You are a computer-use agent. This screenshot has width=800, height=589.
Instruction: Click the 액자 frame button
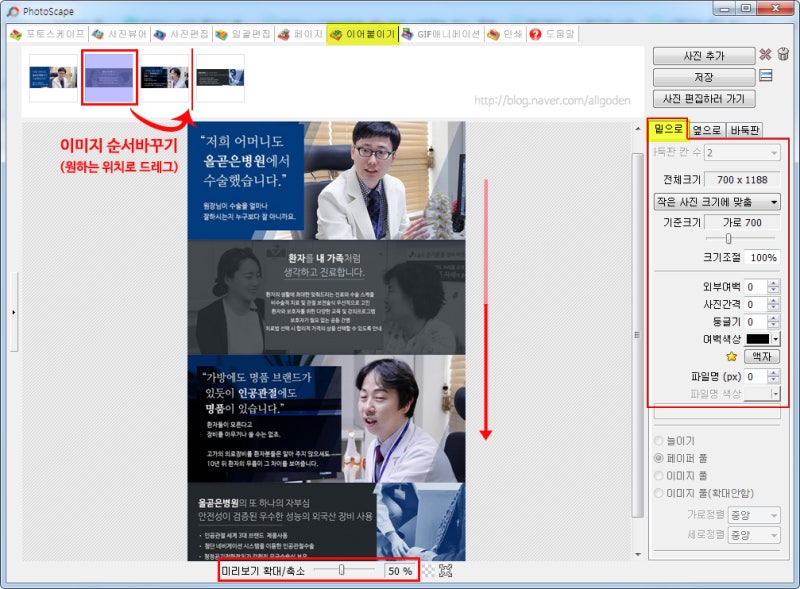(x=762, y=356)
